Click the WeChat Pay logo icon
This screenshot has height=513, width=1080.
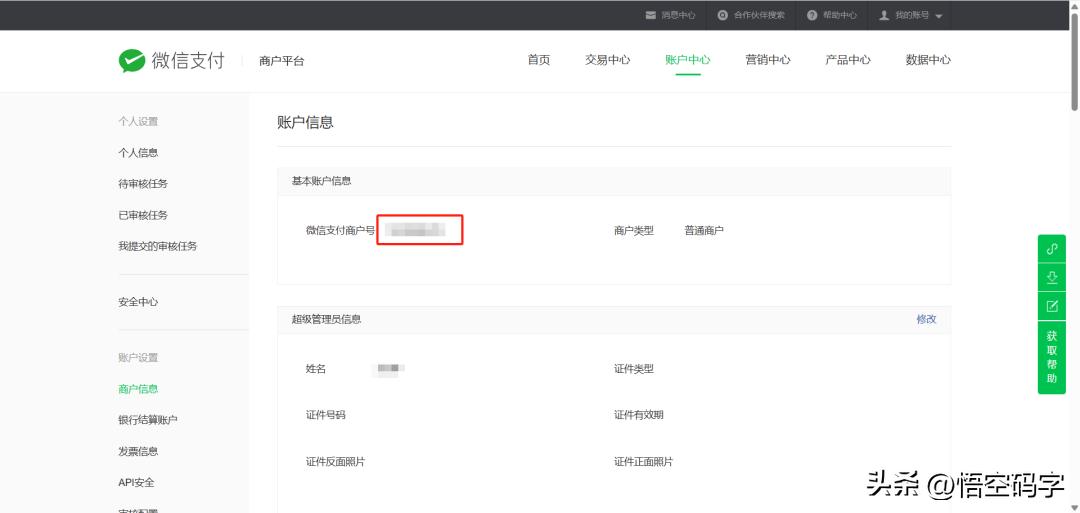pyautogui.click(x=132, y=61)
